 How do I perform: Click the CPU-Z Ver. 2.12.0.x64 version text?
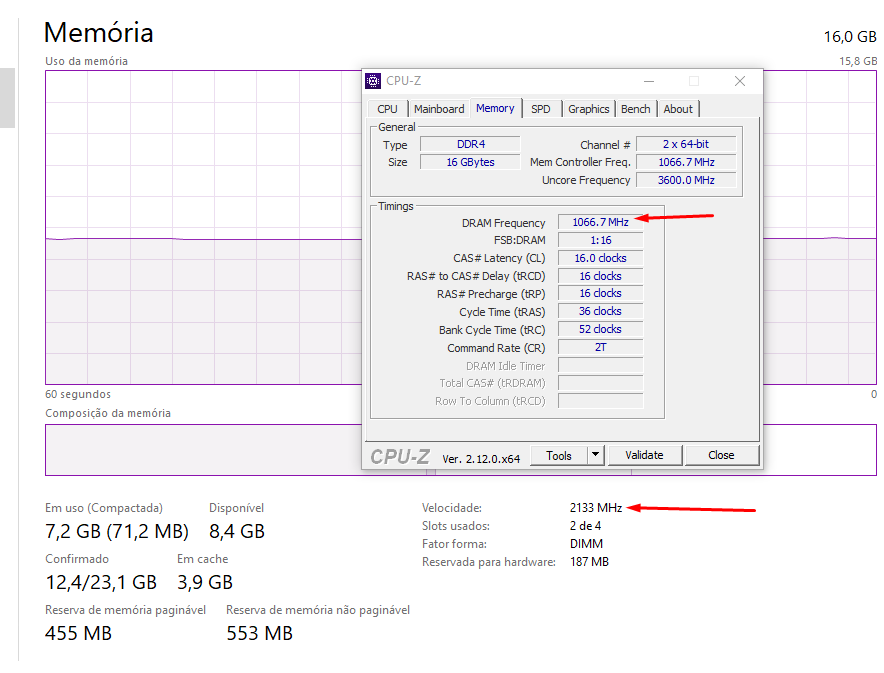(481, 459)
